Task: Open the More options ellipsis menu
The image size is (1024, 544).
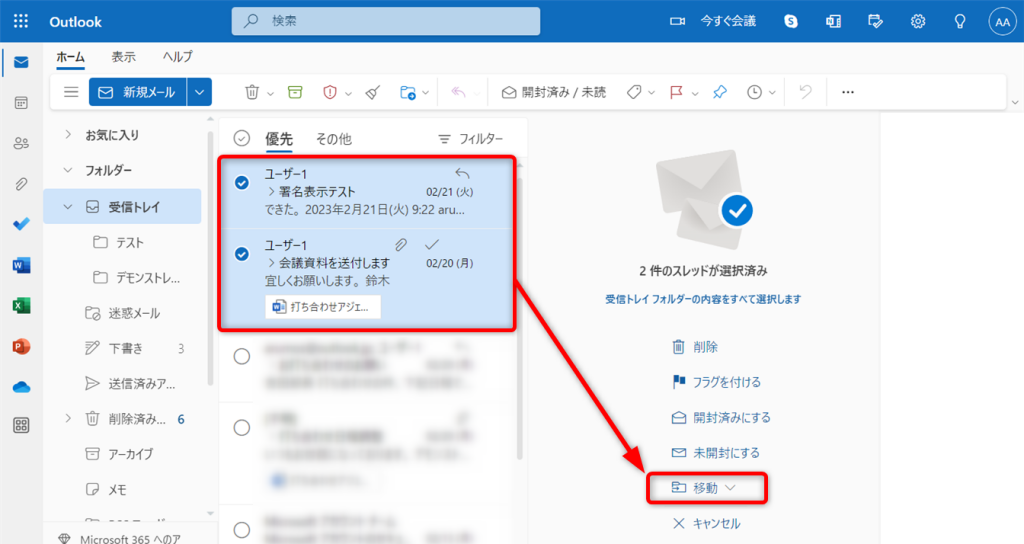Action: (848, 92)
